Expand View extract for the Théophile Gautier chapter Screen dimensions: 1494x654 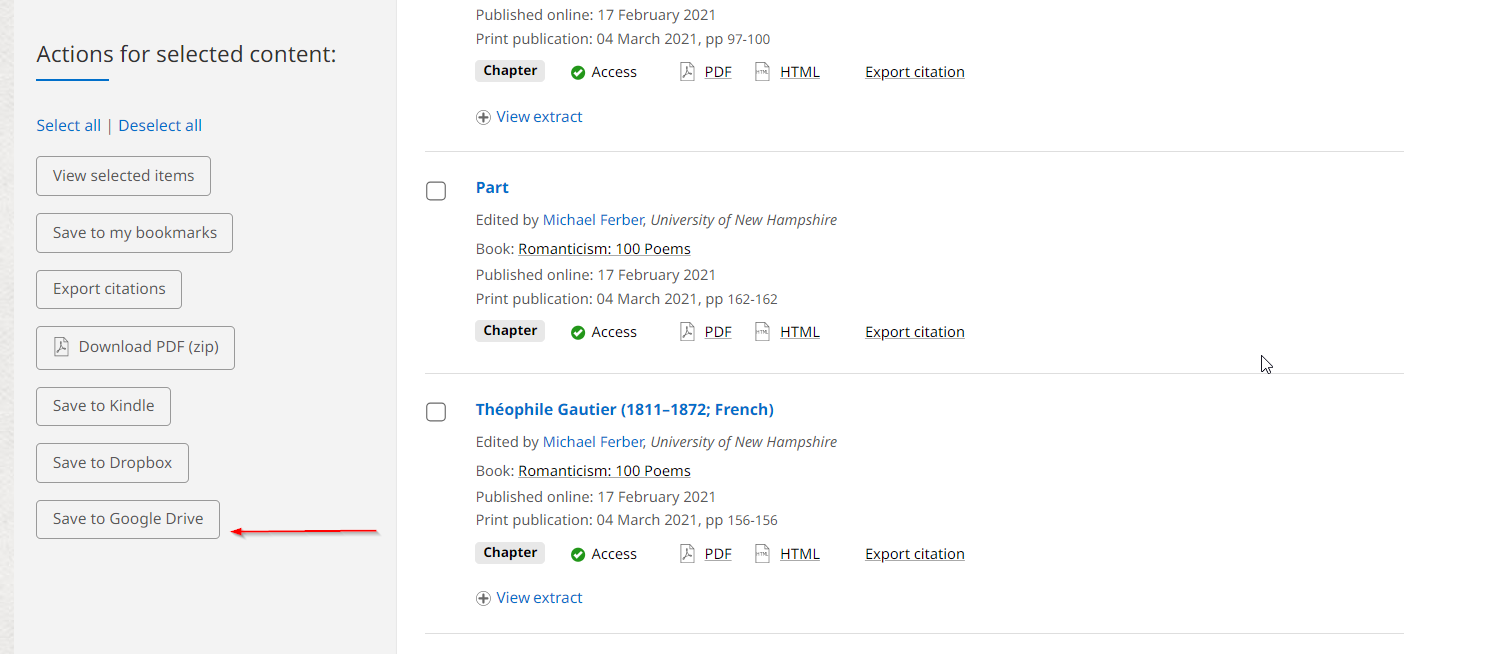tap(539, 598)
